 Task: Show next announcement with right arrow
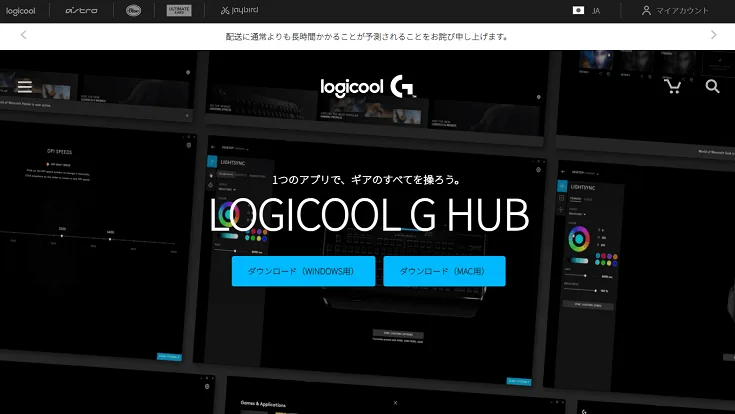coord(713,35)
